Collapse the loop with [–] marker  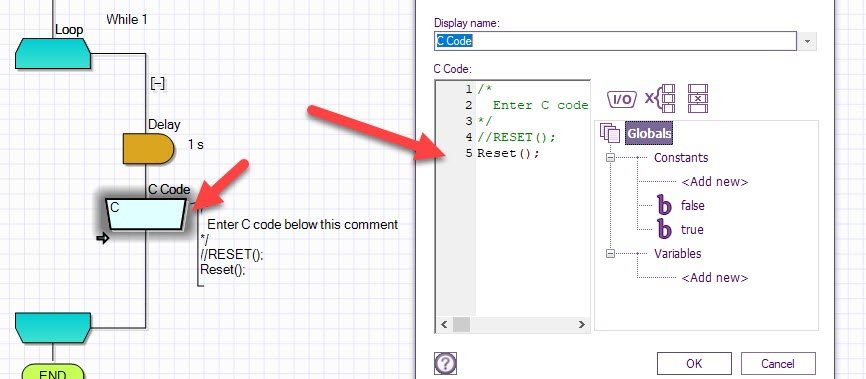click(x=158, y=83)
